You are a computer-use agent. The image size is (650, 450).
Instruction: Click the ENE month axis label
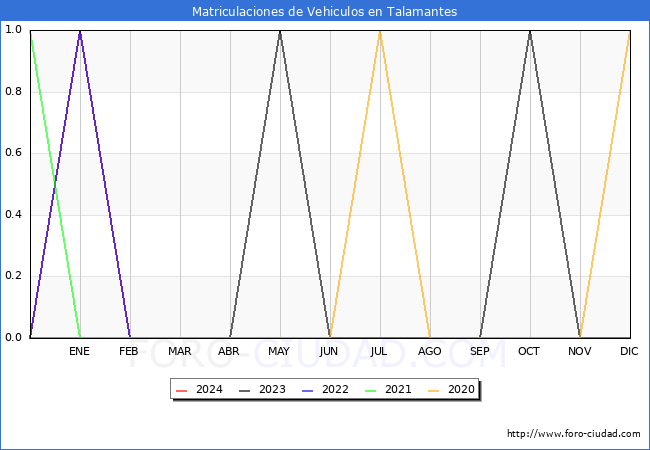79,351
